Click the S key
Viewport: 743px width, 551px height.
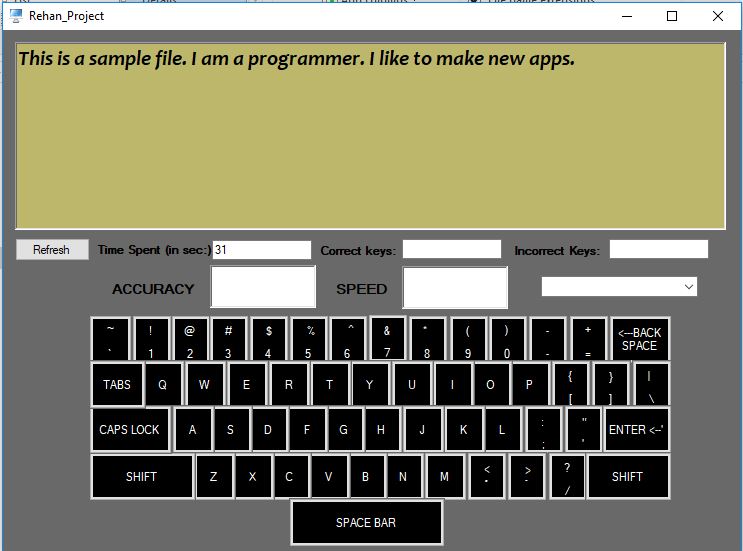point(231,429)
